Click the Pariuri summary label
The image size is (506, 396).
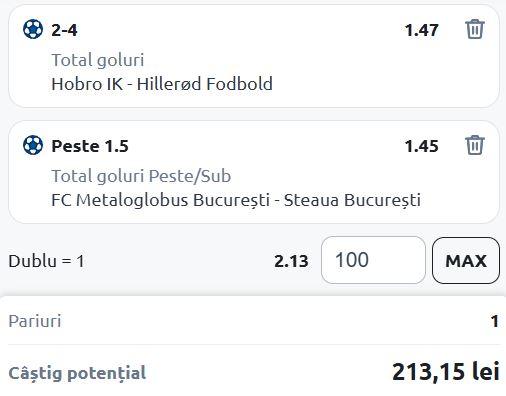(35, 321)
